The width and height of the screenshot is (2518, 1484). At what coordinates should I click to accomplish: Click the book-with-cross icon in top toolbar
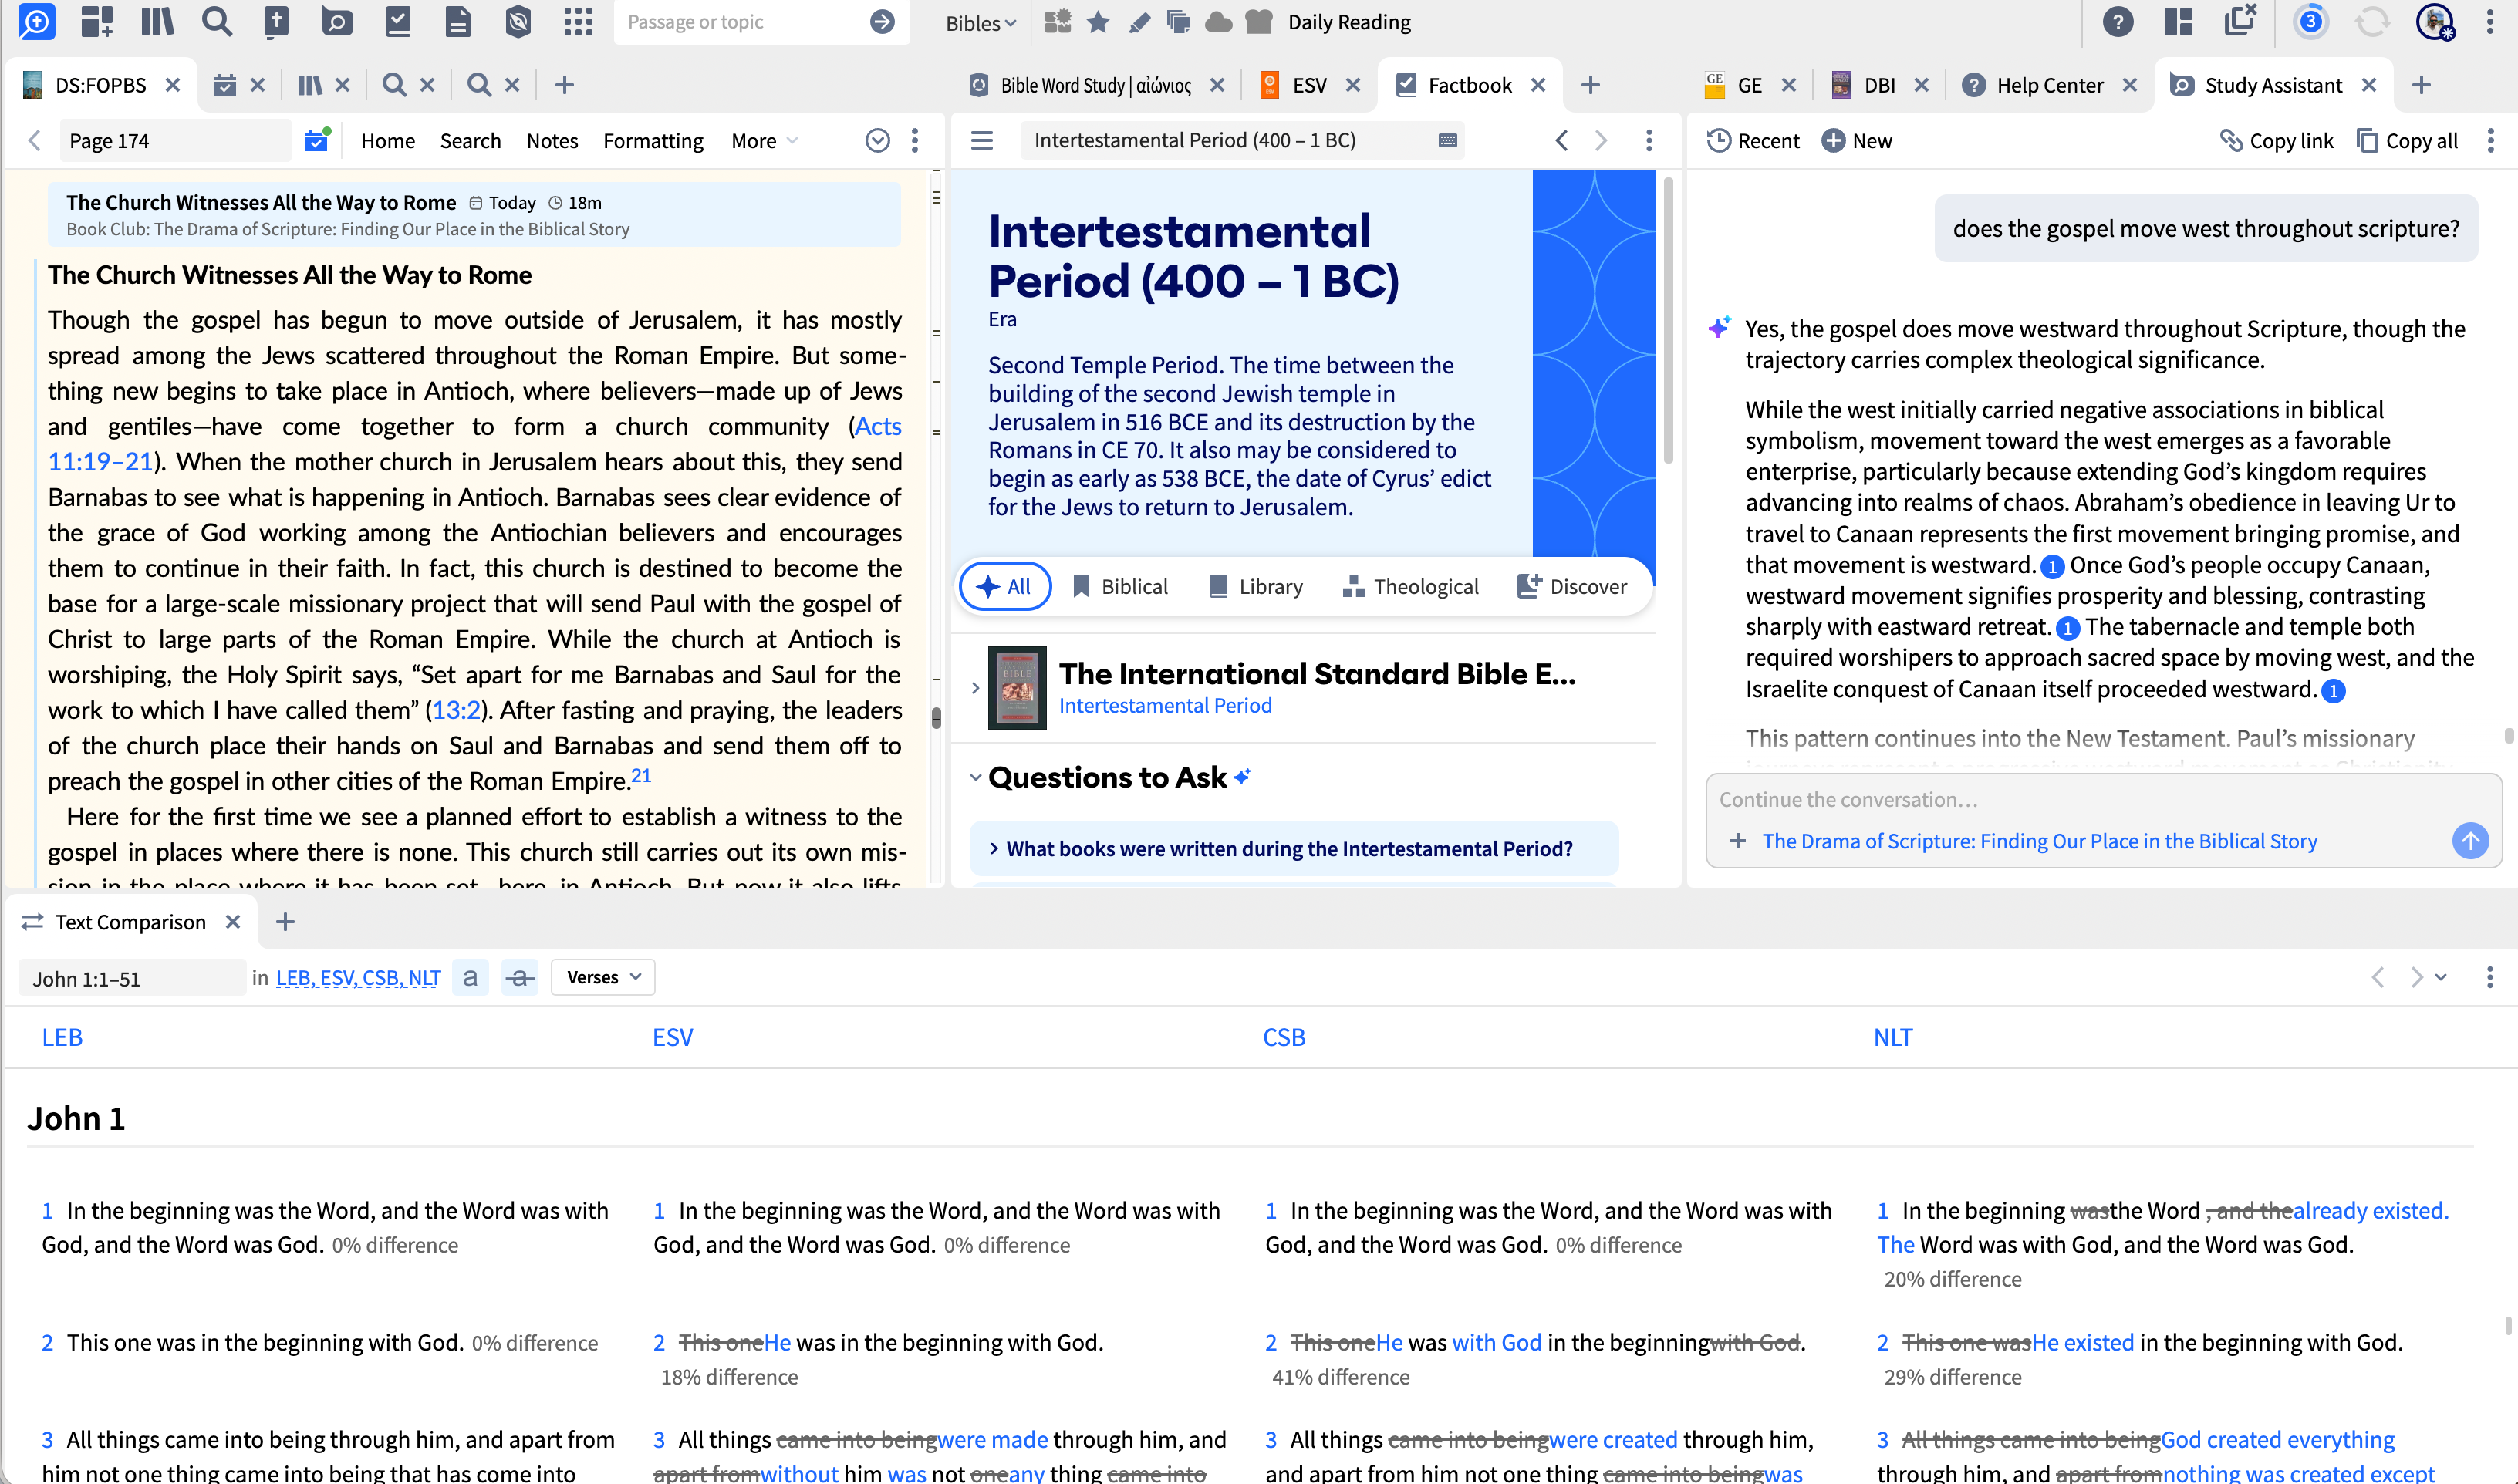coord(277,21)
